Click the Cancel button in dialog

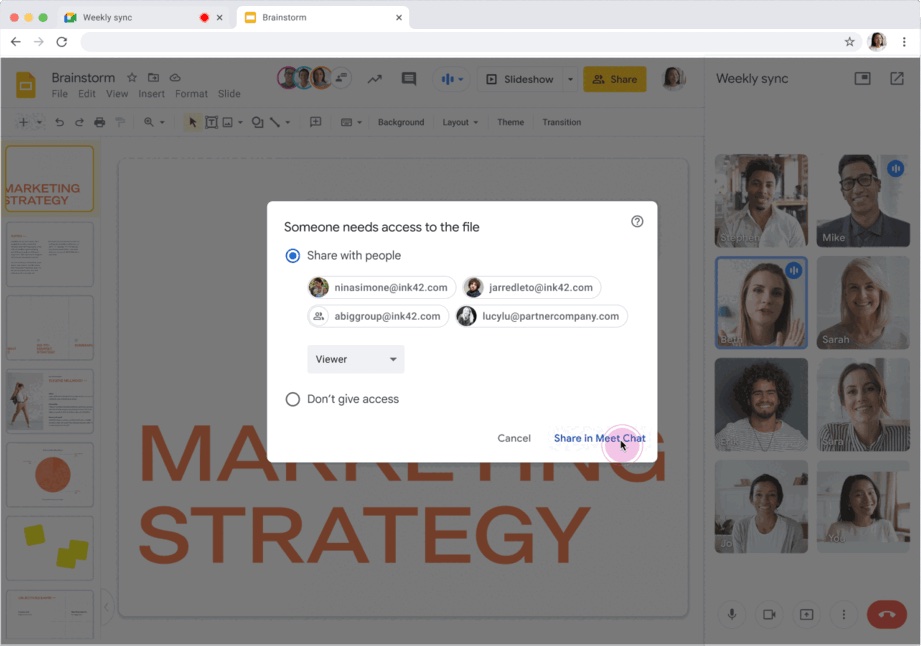click(x=514, y=438)
